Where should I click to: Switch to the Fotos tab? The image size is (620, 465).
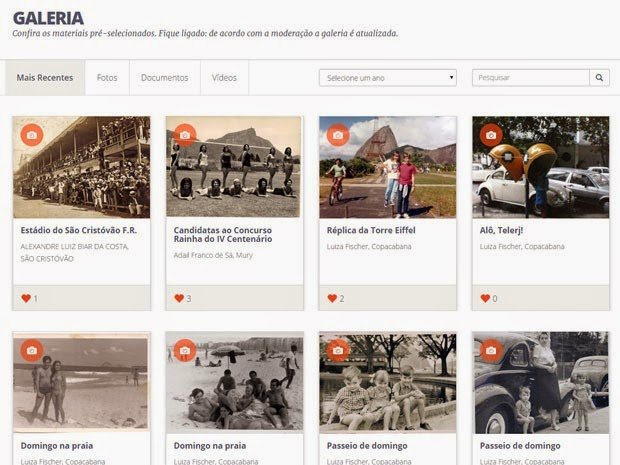coord(107,78)
